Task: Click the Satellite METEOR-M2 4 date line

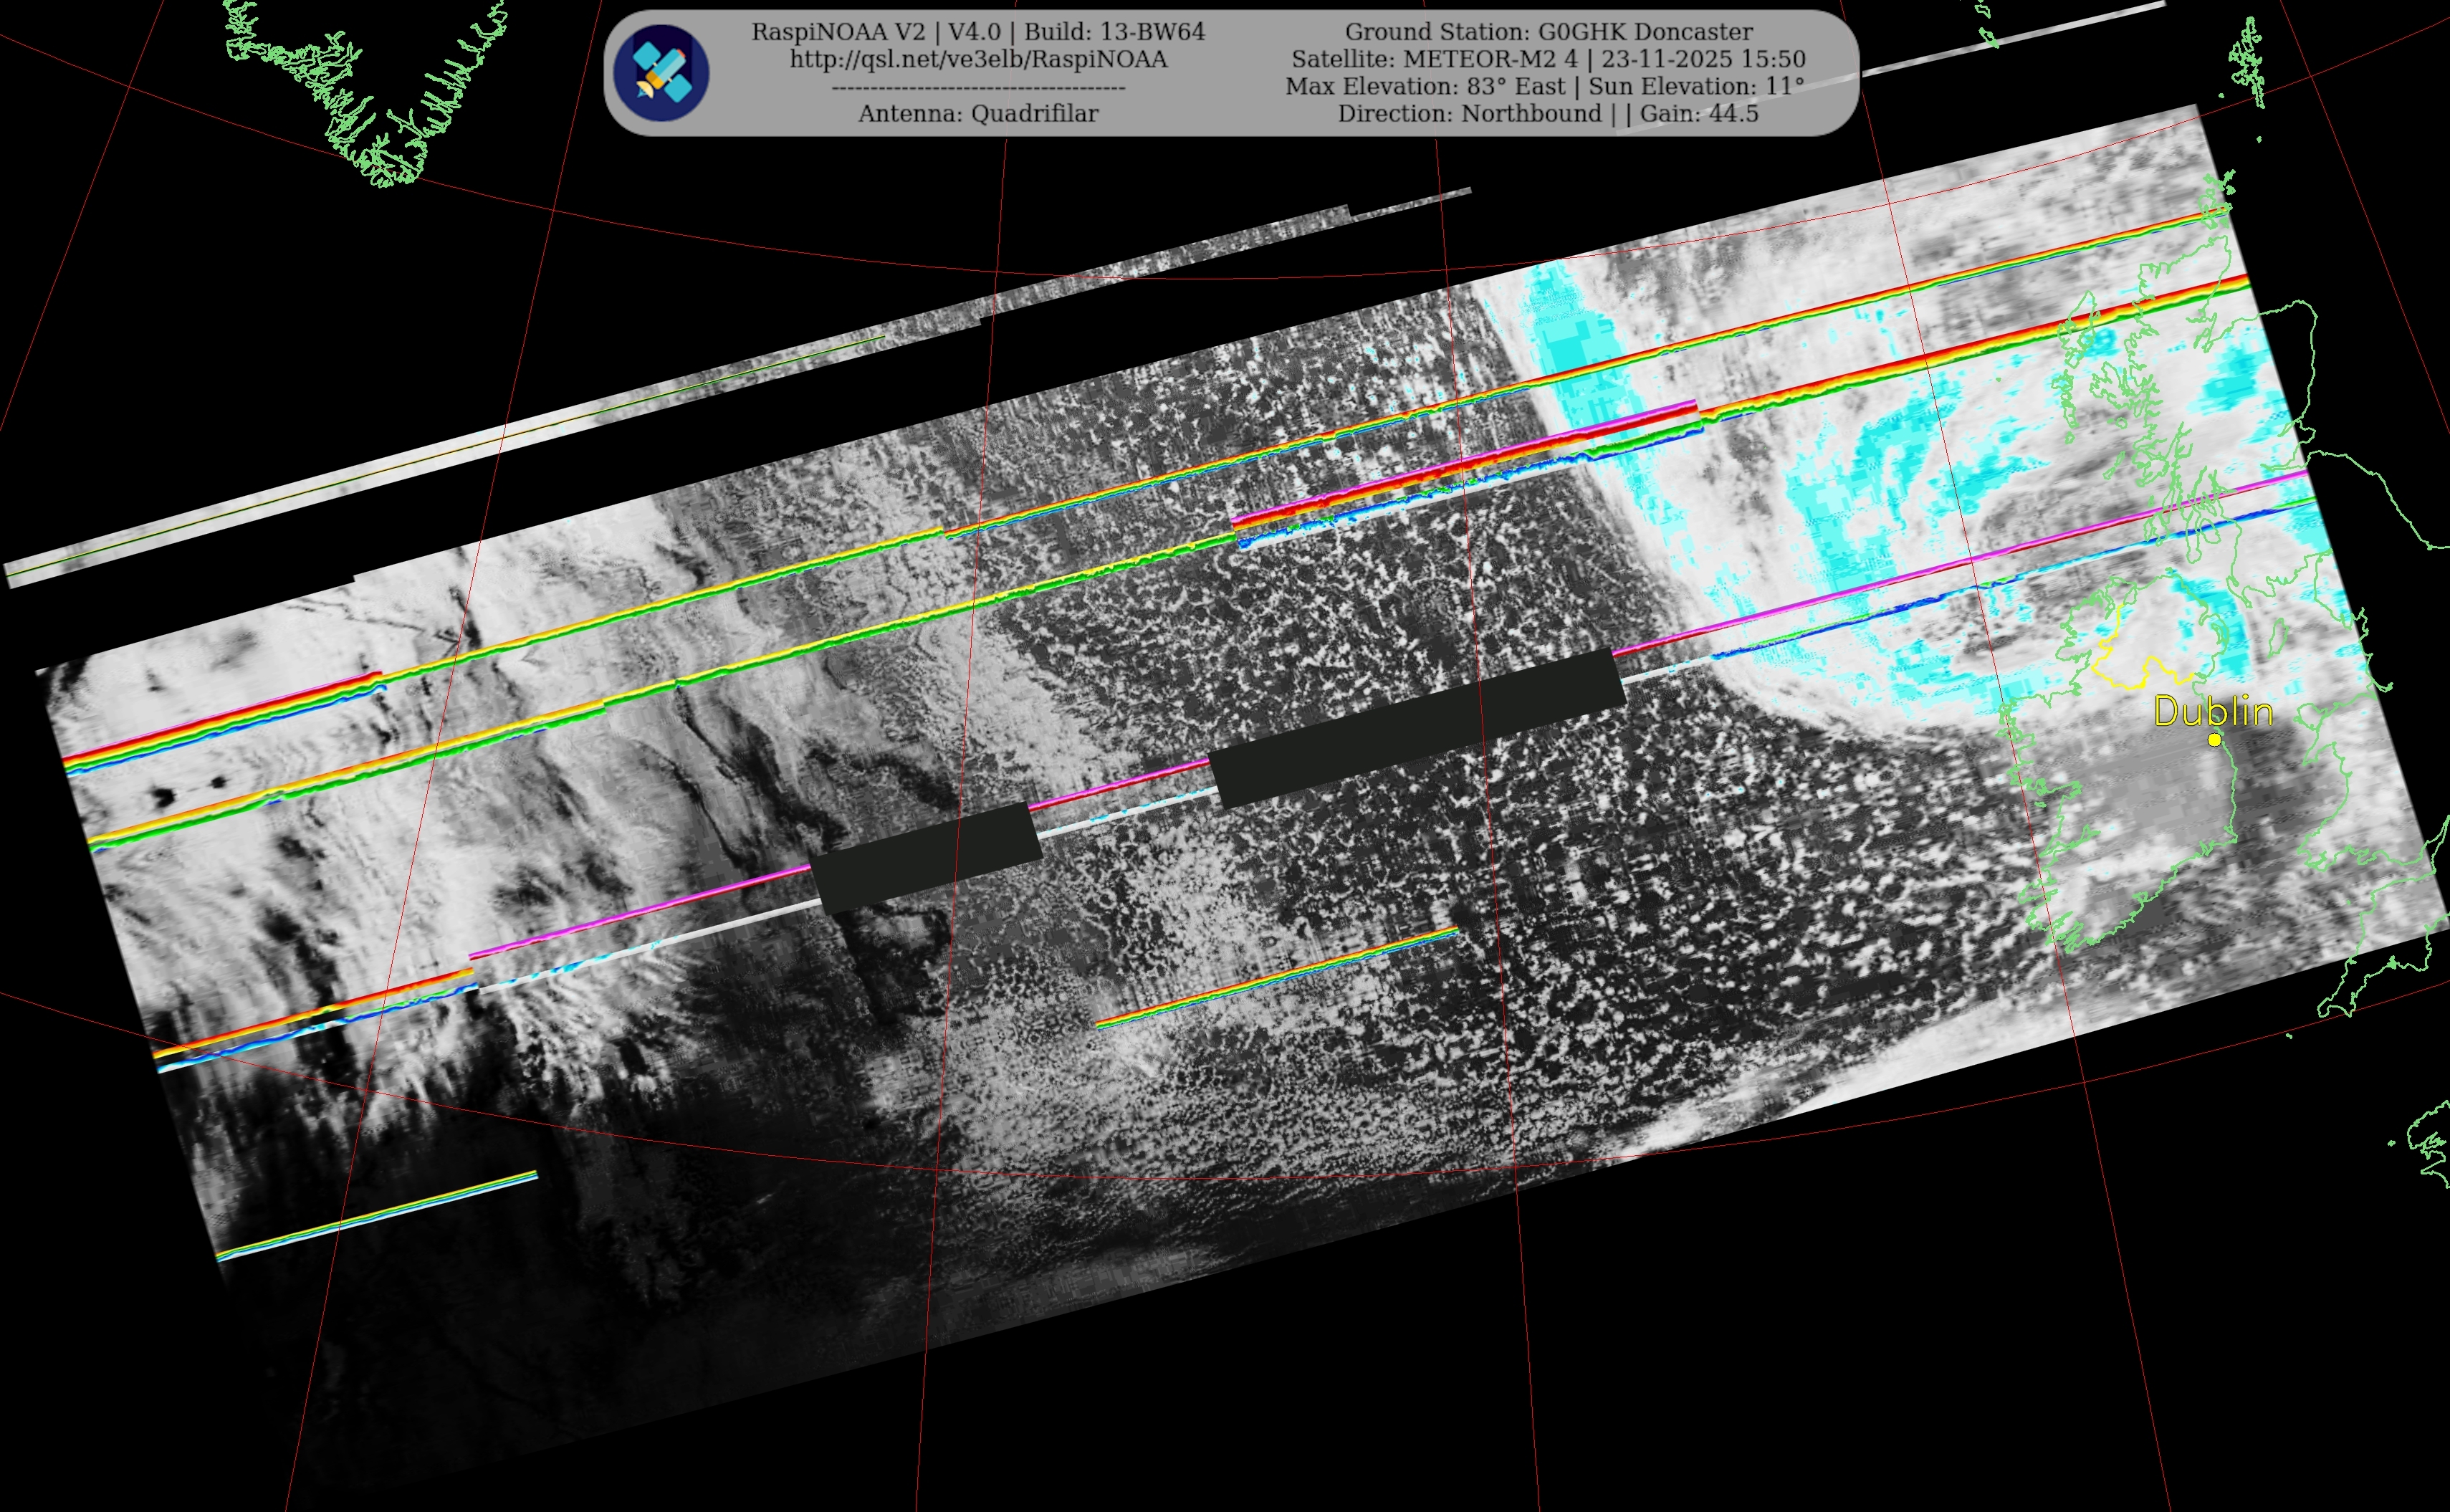Action: 1548,59
